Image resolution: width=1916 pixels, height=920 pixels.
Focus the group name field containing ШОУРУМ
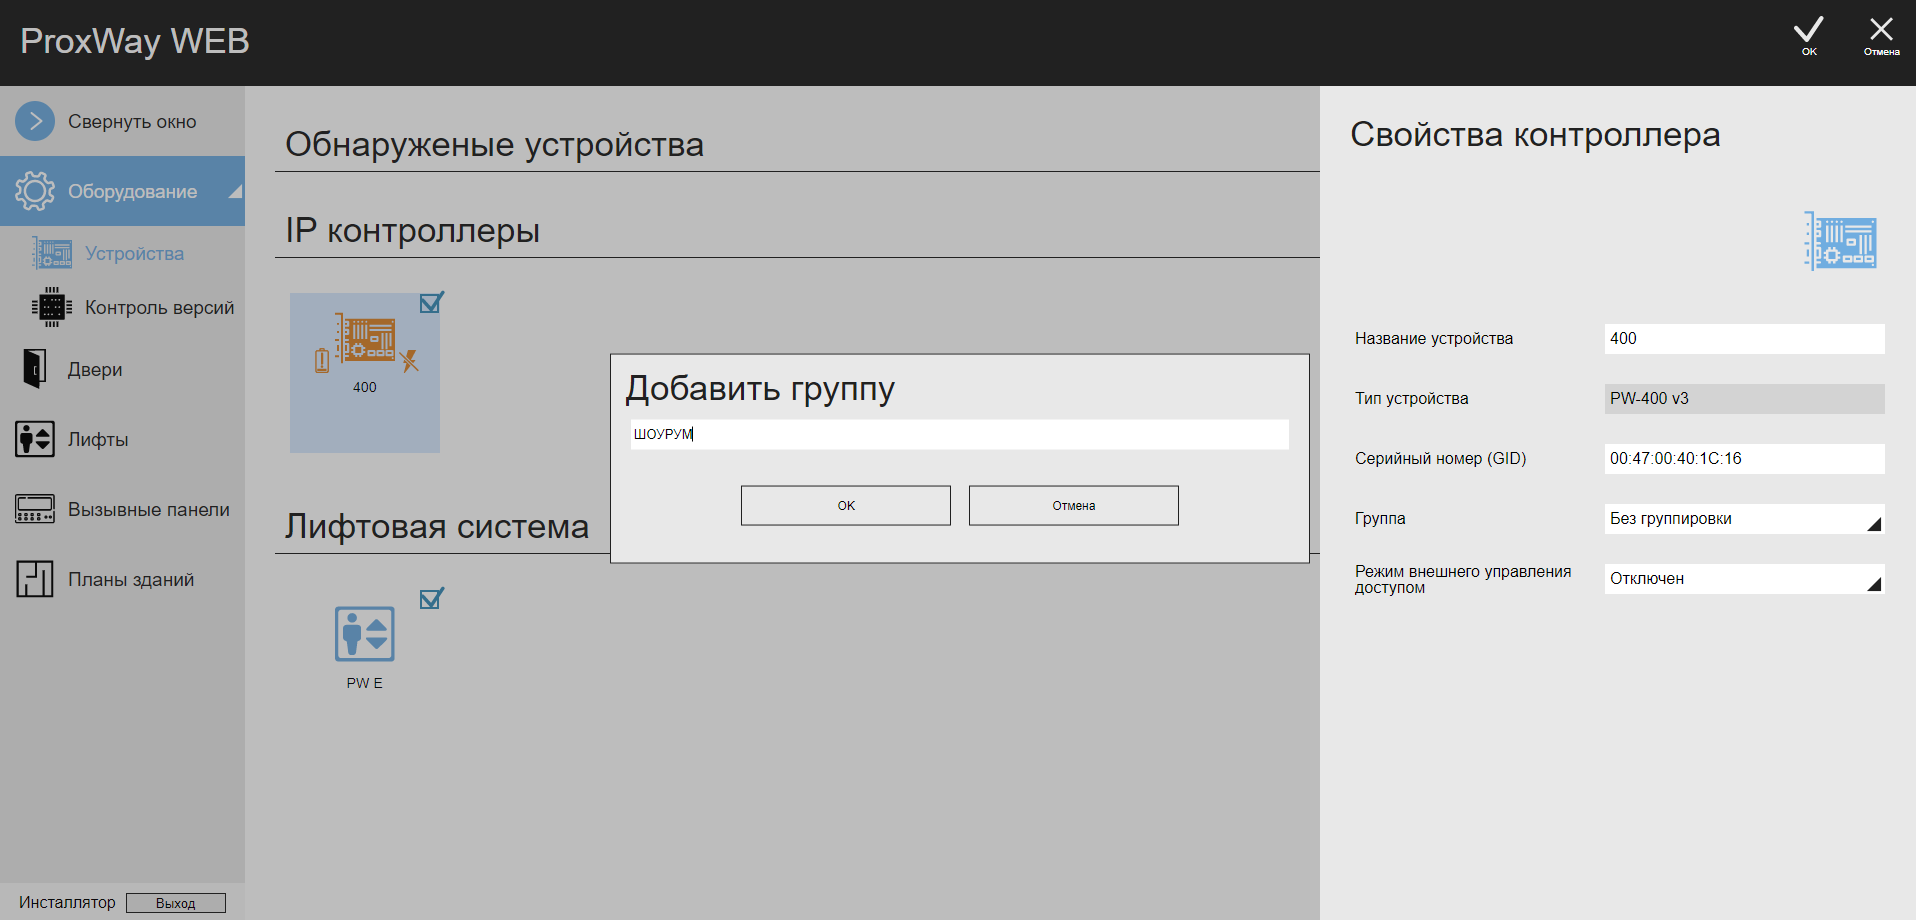tap(959, 434)
